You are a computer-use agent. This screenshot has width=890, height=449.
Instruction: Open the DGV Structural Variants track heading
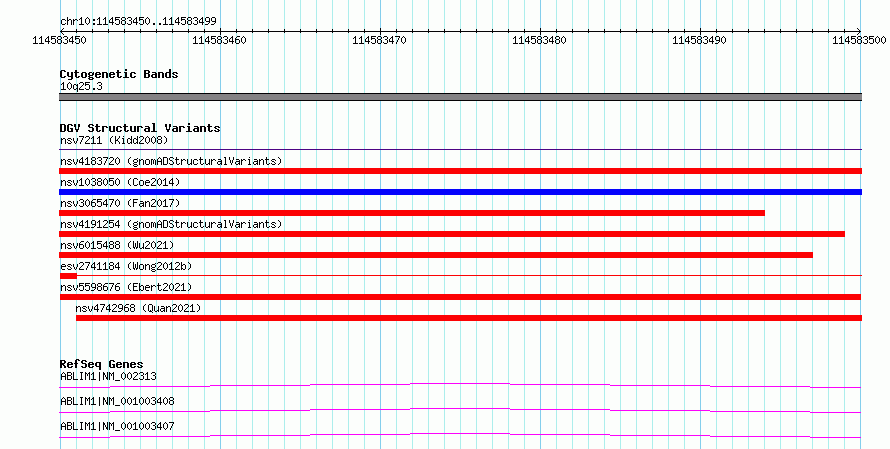(x=140, y=128)
